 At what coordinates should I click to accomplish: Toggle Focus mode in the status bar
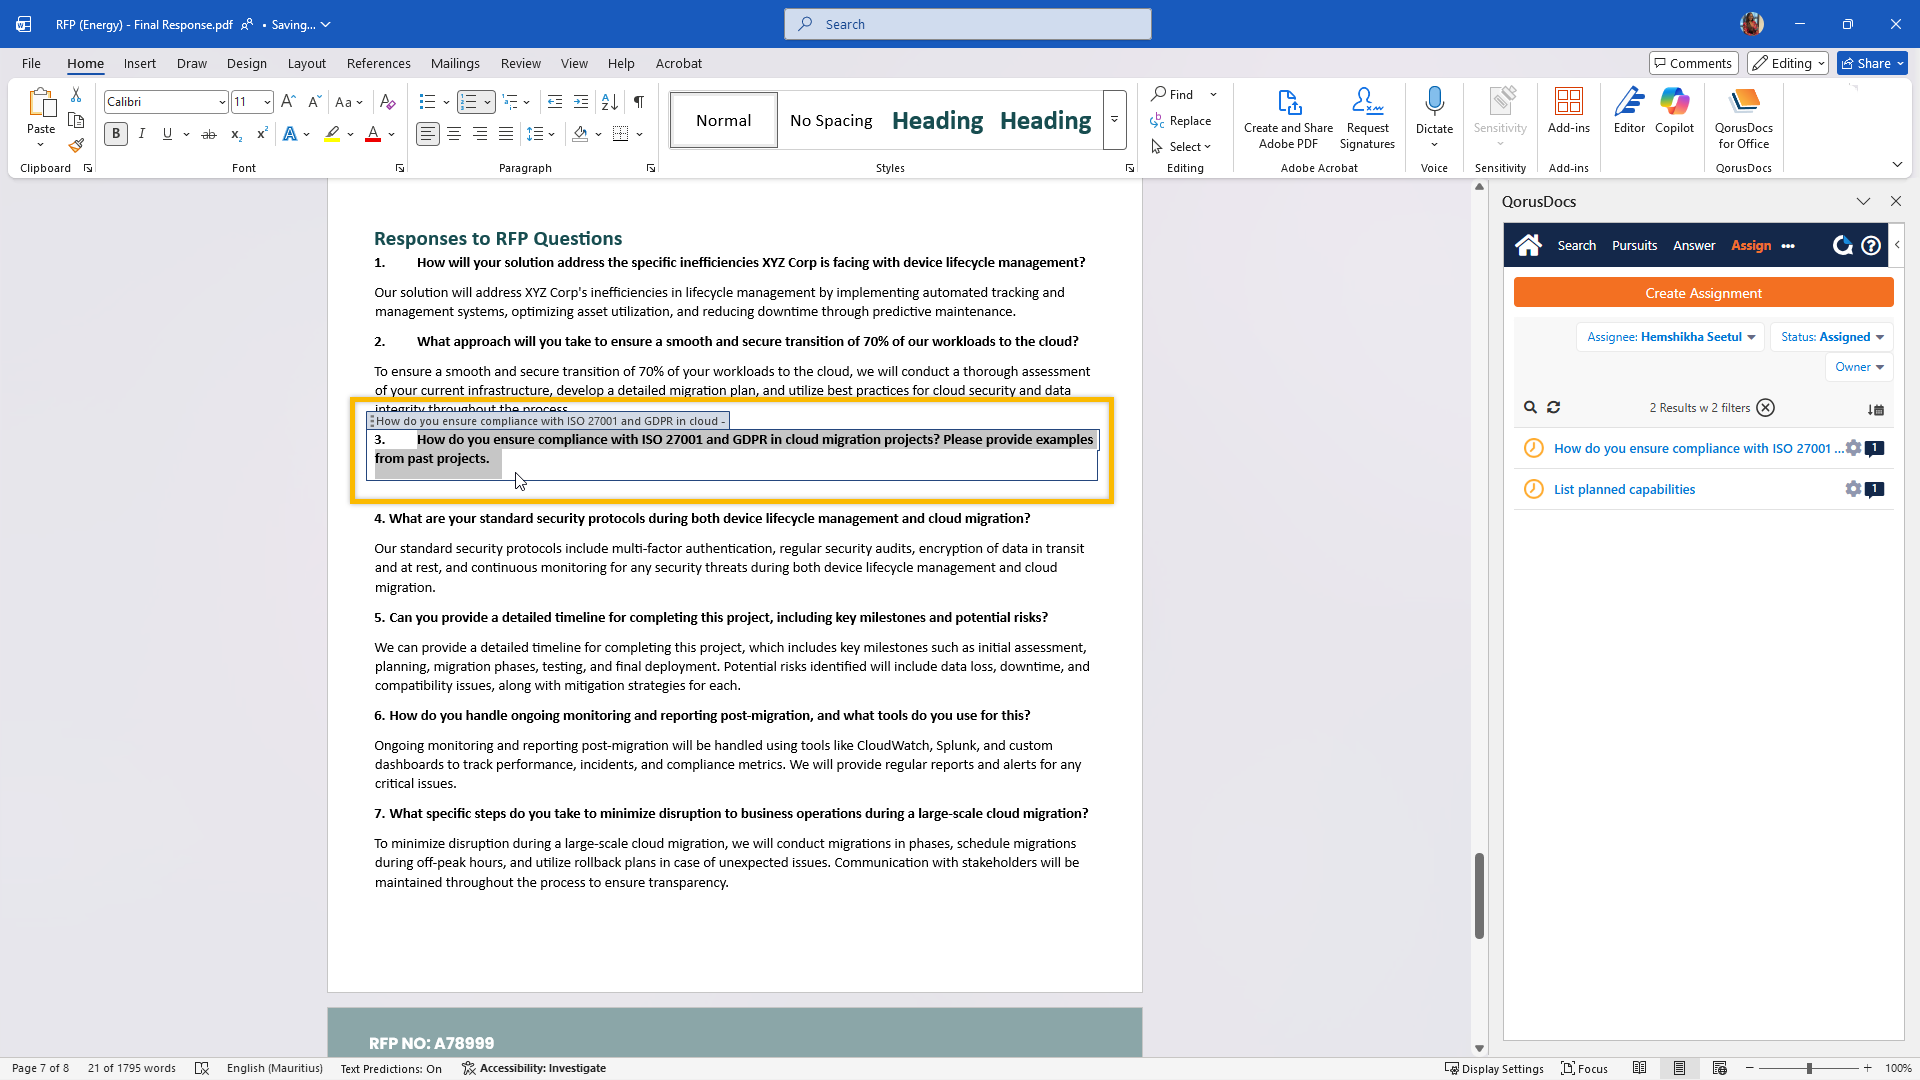click(x=1585, y=1068)
